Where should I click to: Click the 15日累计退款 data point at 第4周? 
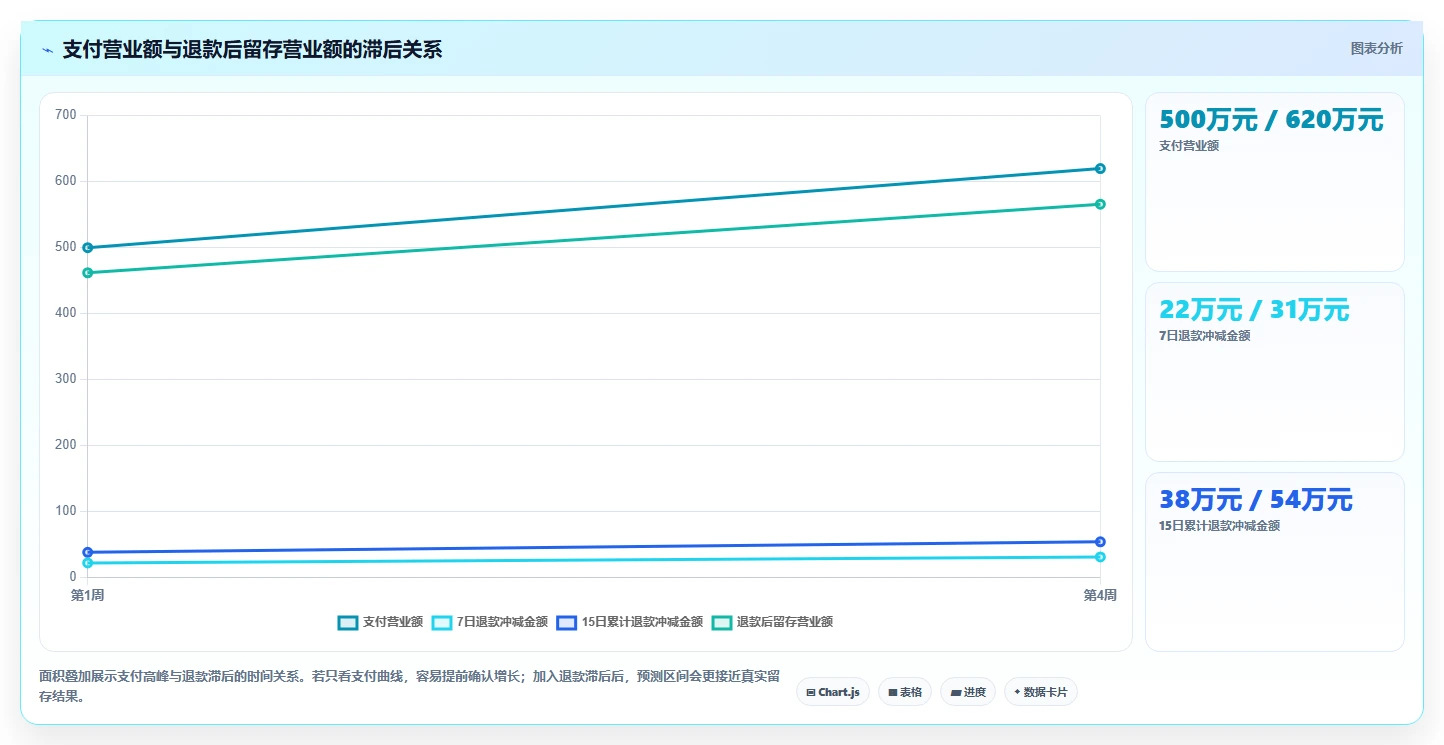tap(1100, 542)
